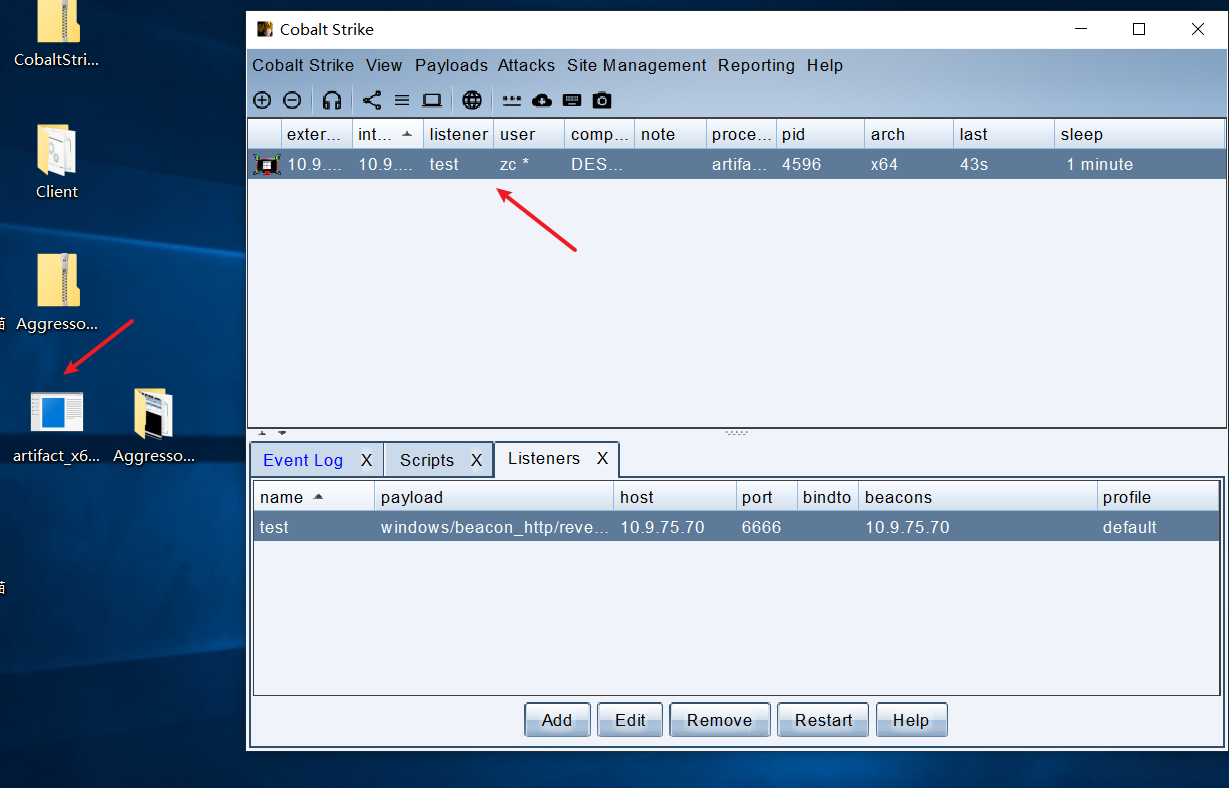Image resolution: width=1229 pixels, height=788 pixels.
Task: Sort sessions by internal column header
Action: coord(388,134)
